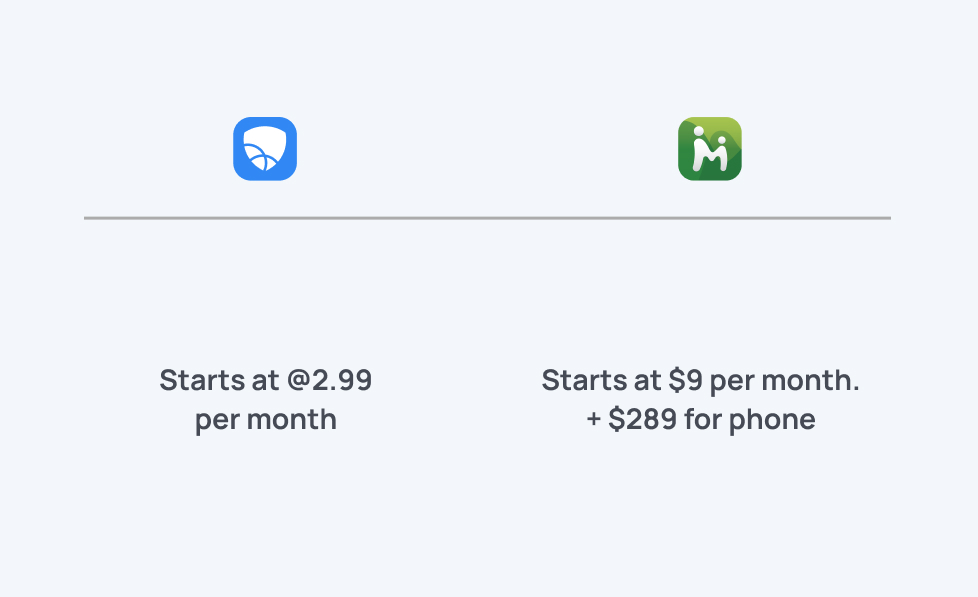The image size is (978, 597).
Task: Click the plus sign before "$289"
Action: [593, 419]
